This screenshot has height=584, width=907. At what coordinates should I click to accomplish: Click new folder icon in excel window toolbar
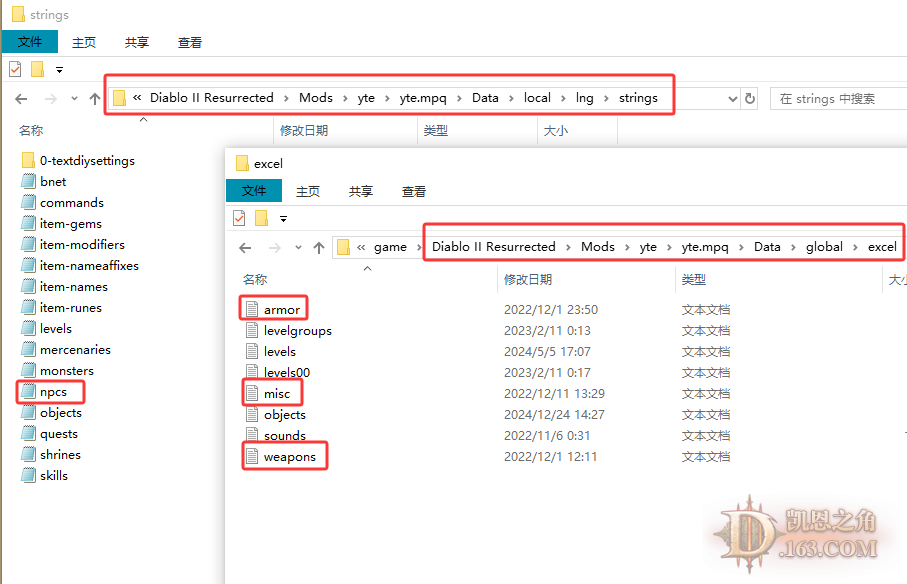[x=261, y=218]
